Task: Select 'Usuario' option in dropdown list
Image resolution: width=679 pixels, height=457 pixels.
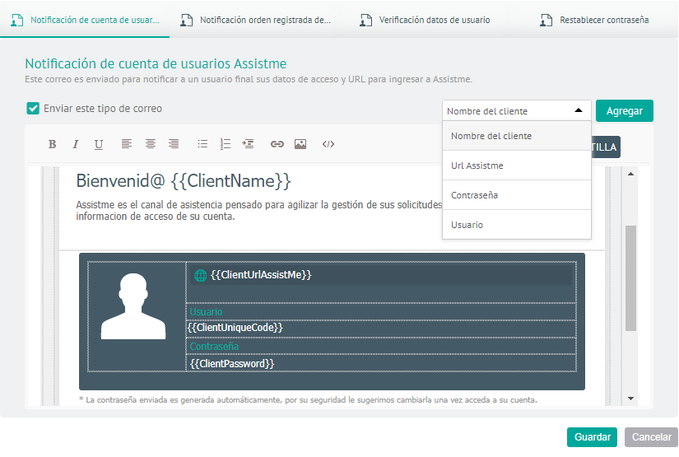Action: click(x=517, y=225)
